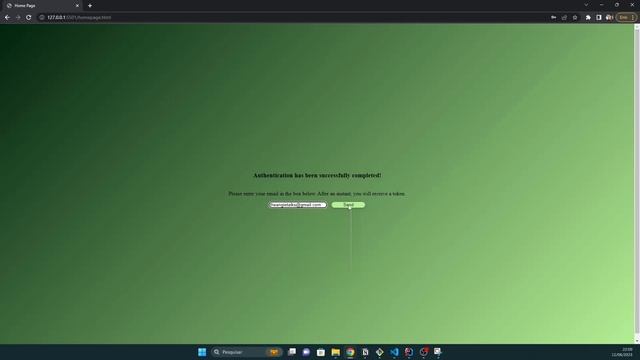
Task: Toggle the browser side panel
Action: coord(599,18)
